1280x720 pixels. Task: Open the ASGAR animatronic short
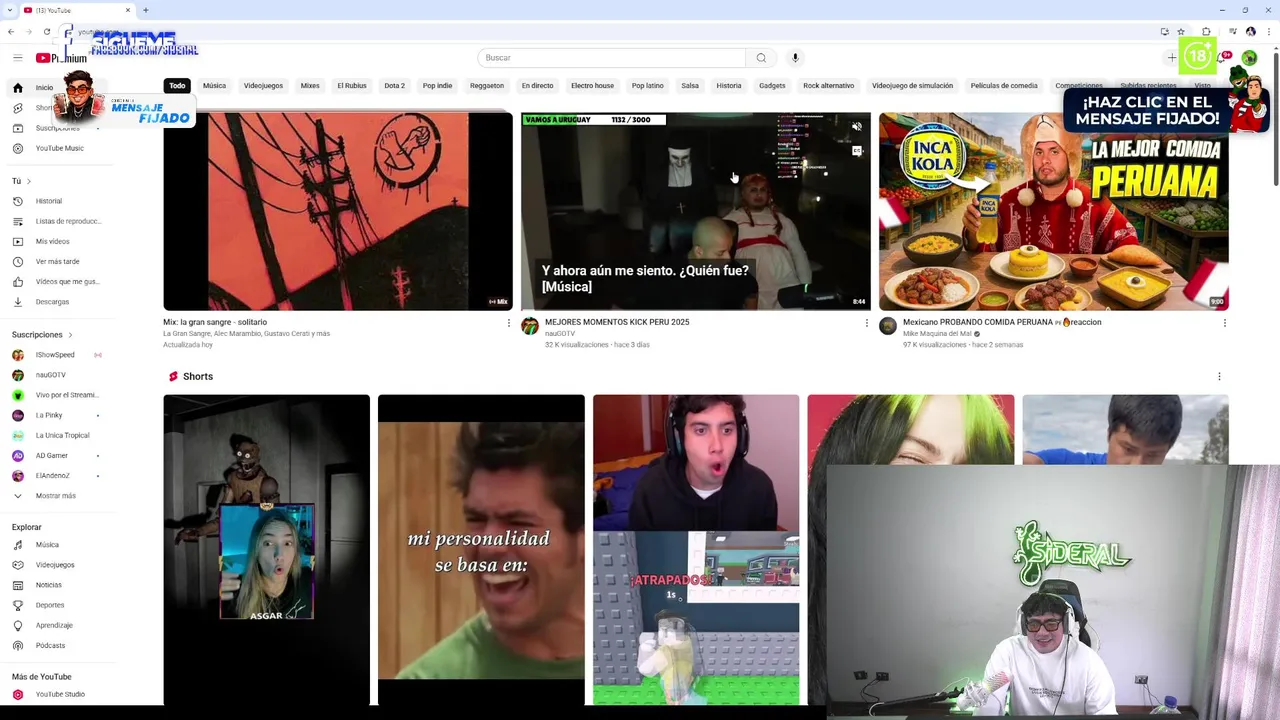coord(266,550)
